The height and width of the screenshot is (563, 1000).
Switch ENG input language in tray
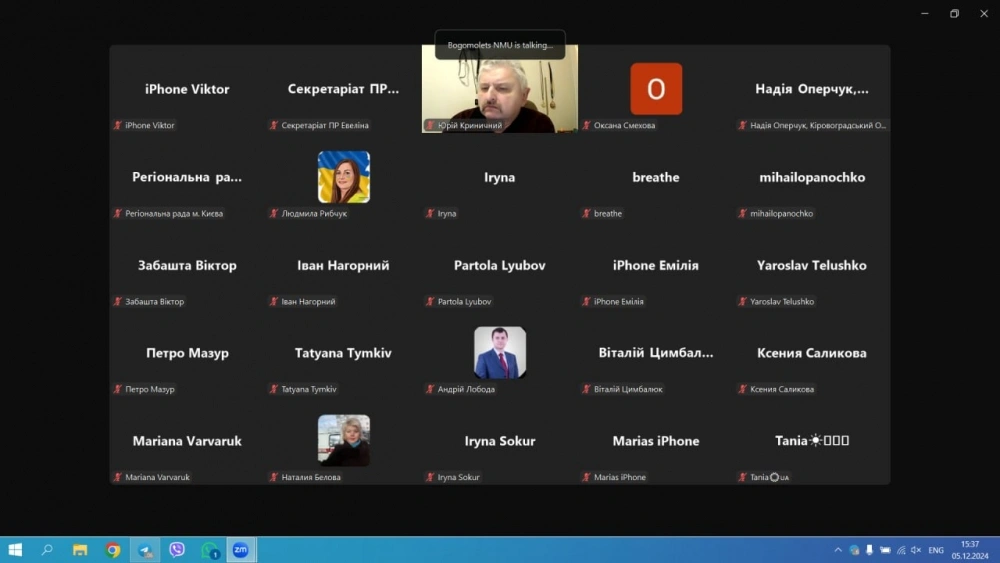pyautogui.click(x=936, y=550)
